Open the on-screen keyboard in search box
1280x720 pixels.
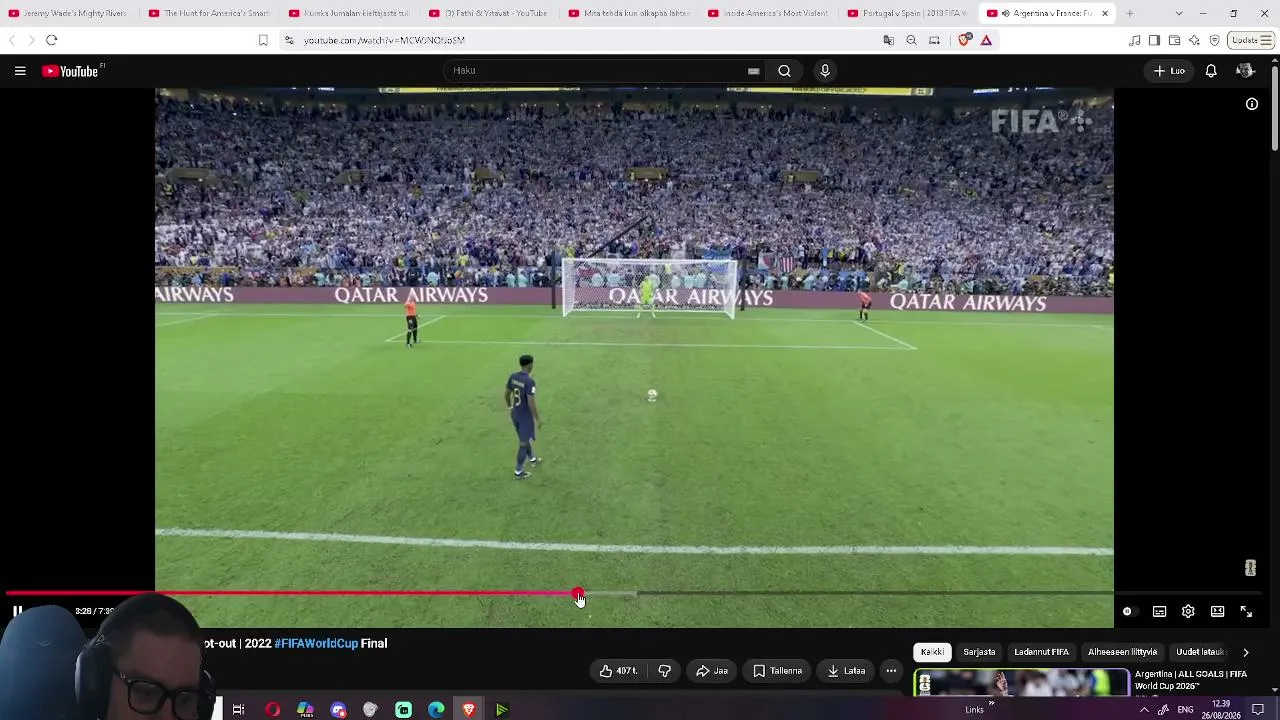tap(753, 71)
